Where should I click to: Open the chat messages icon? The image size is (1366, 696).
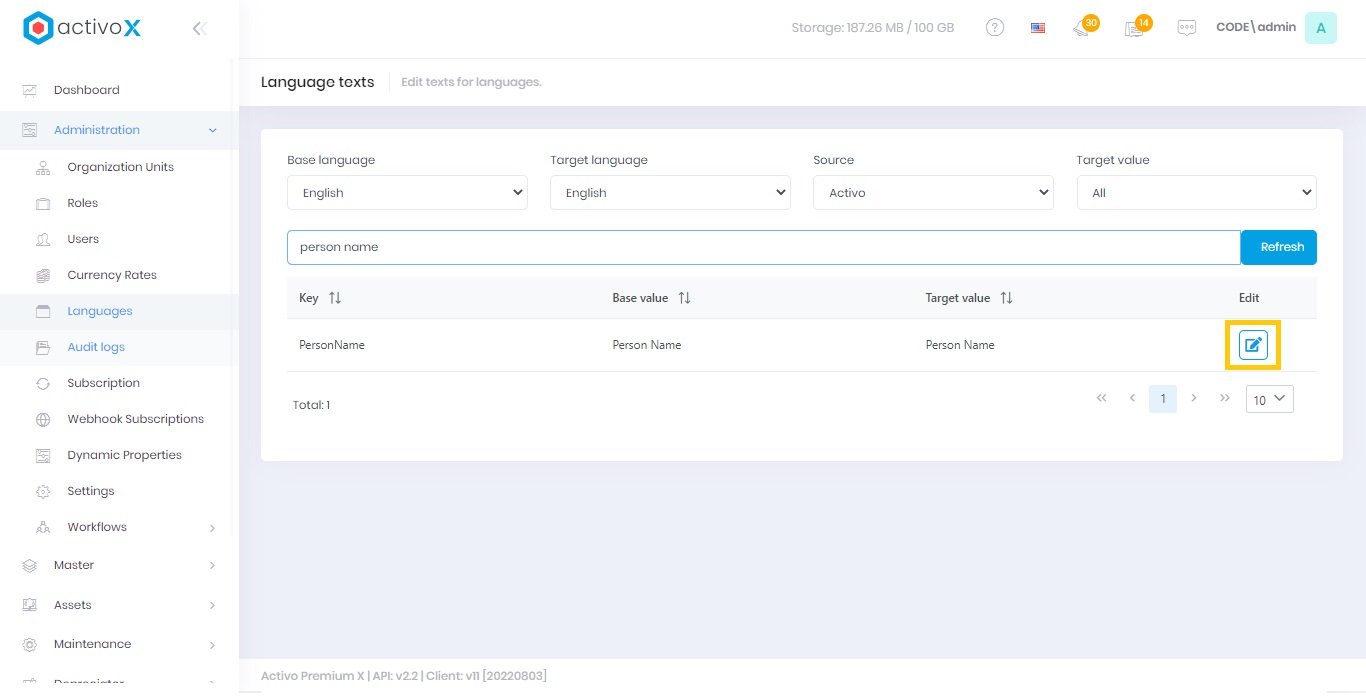point(1186,28)
